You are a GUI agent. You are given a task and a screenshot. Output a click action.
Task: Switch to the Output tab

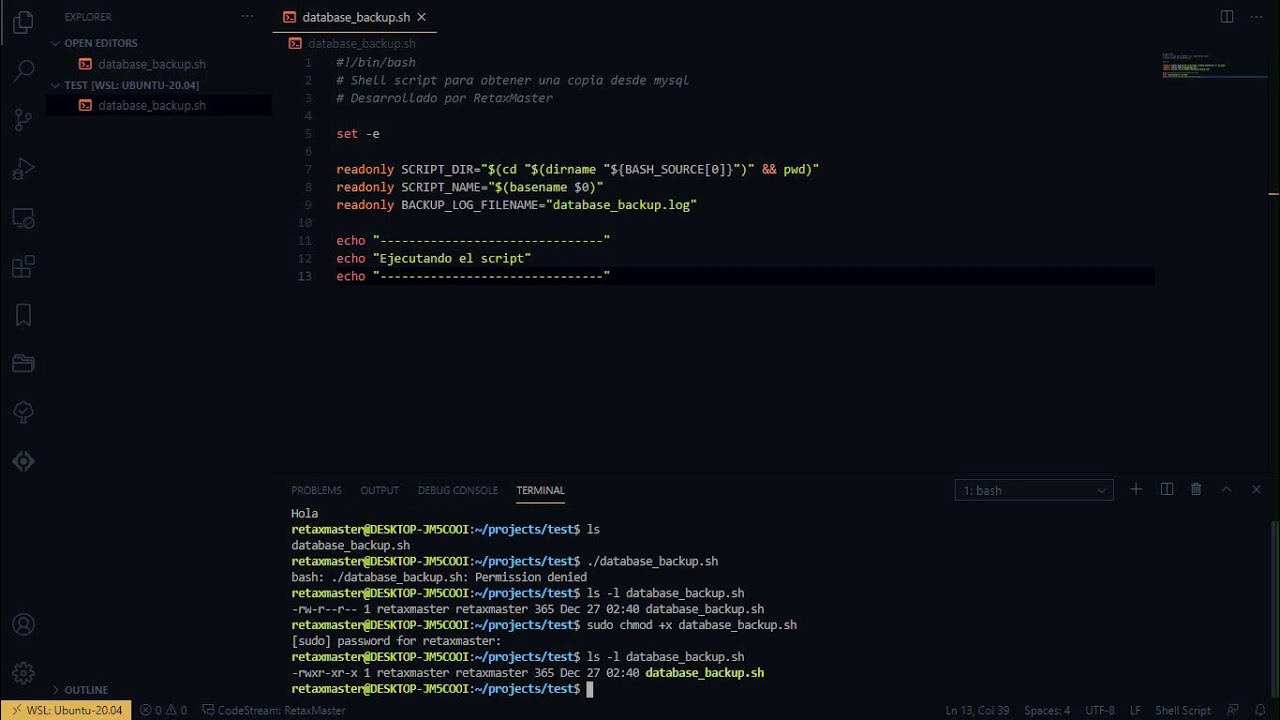coord(379,490)
